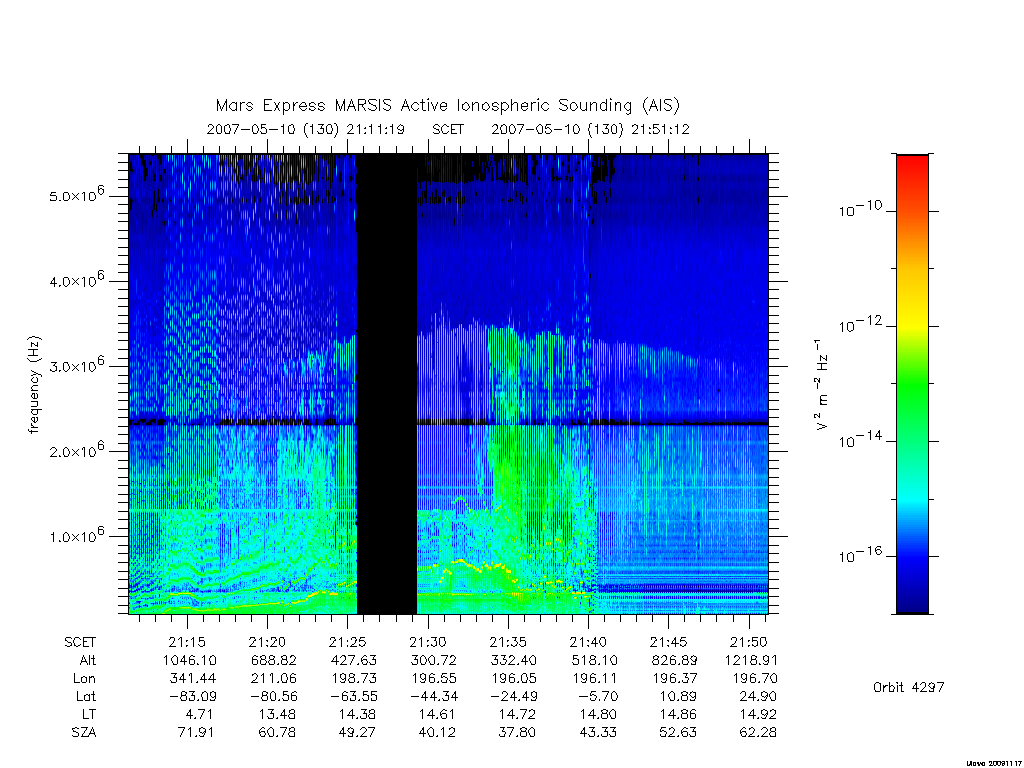Click the red top of the color bar
The width and height of the screenshot is (1024, 768).
tap(912, 171)
